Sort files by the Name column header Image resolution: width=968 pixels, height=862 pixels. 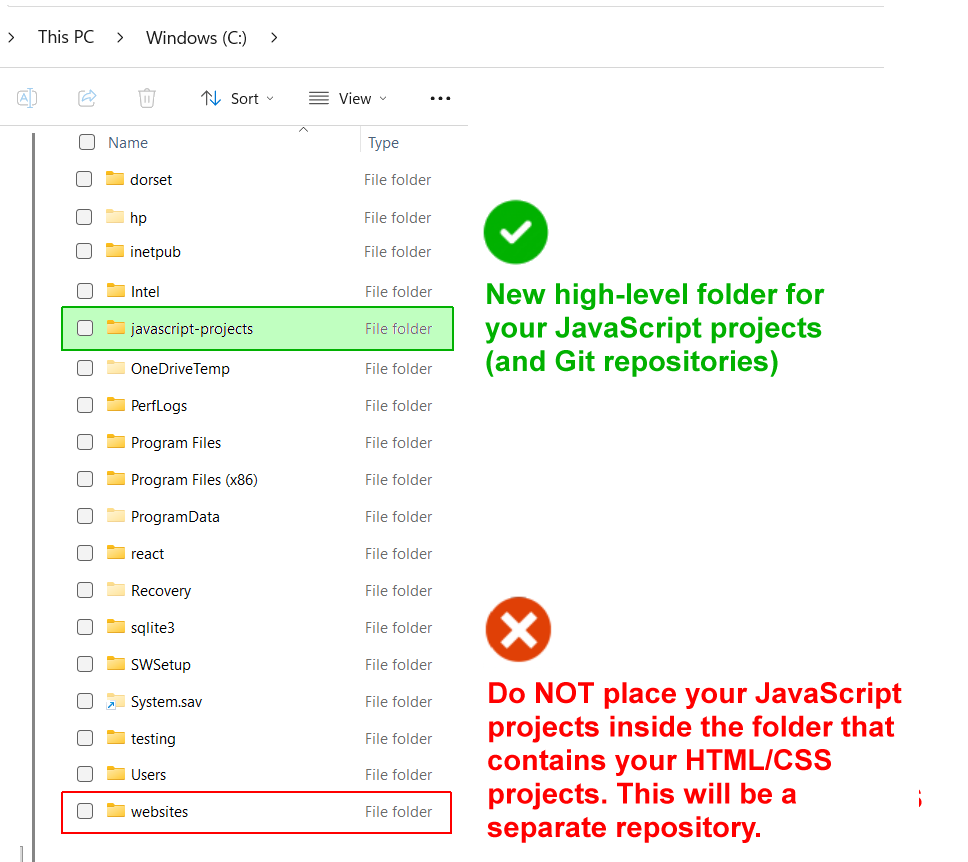[127, 142]
